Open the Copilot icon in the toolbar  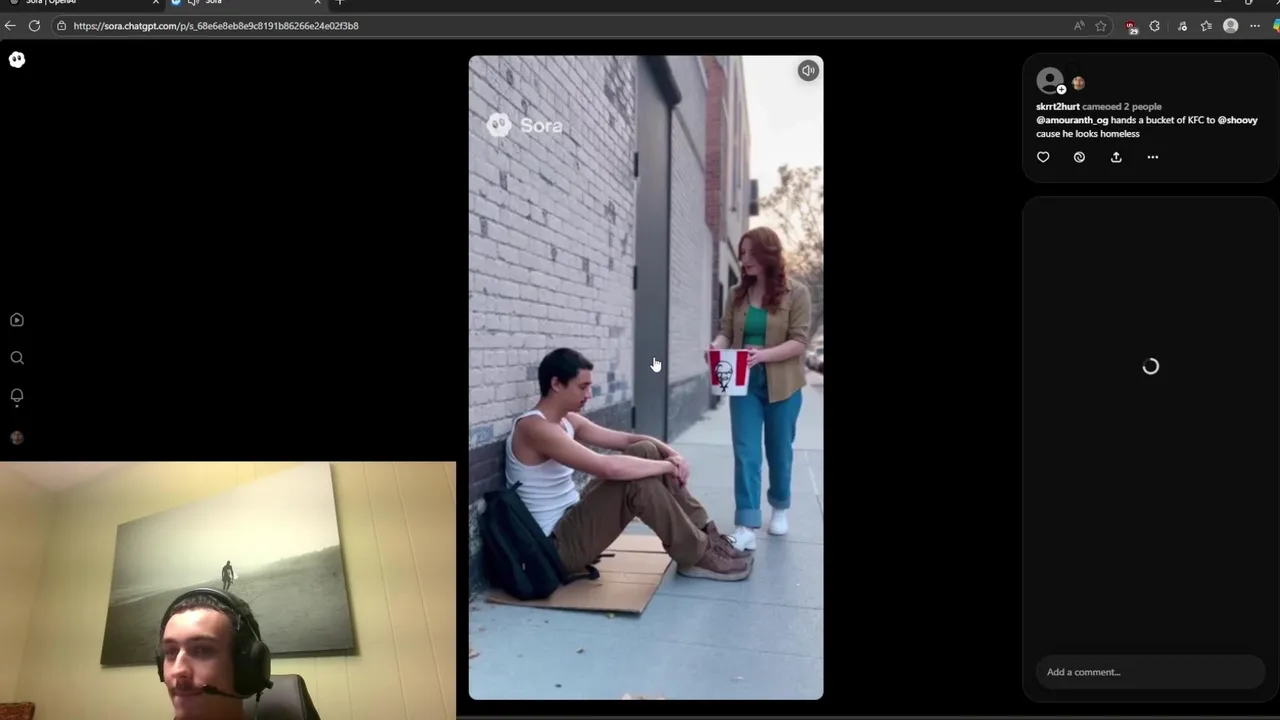(x=1276, y=26)
